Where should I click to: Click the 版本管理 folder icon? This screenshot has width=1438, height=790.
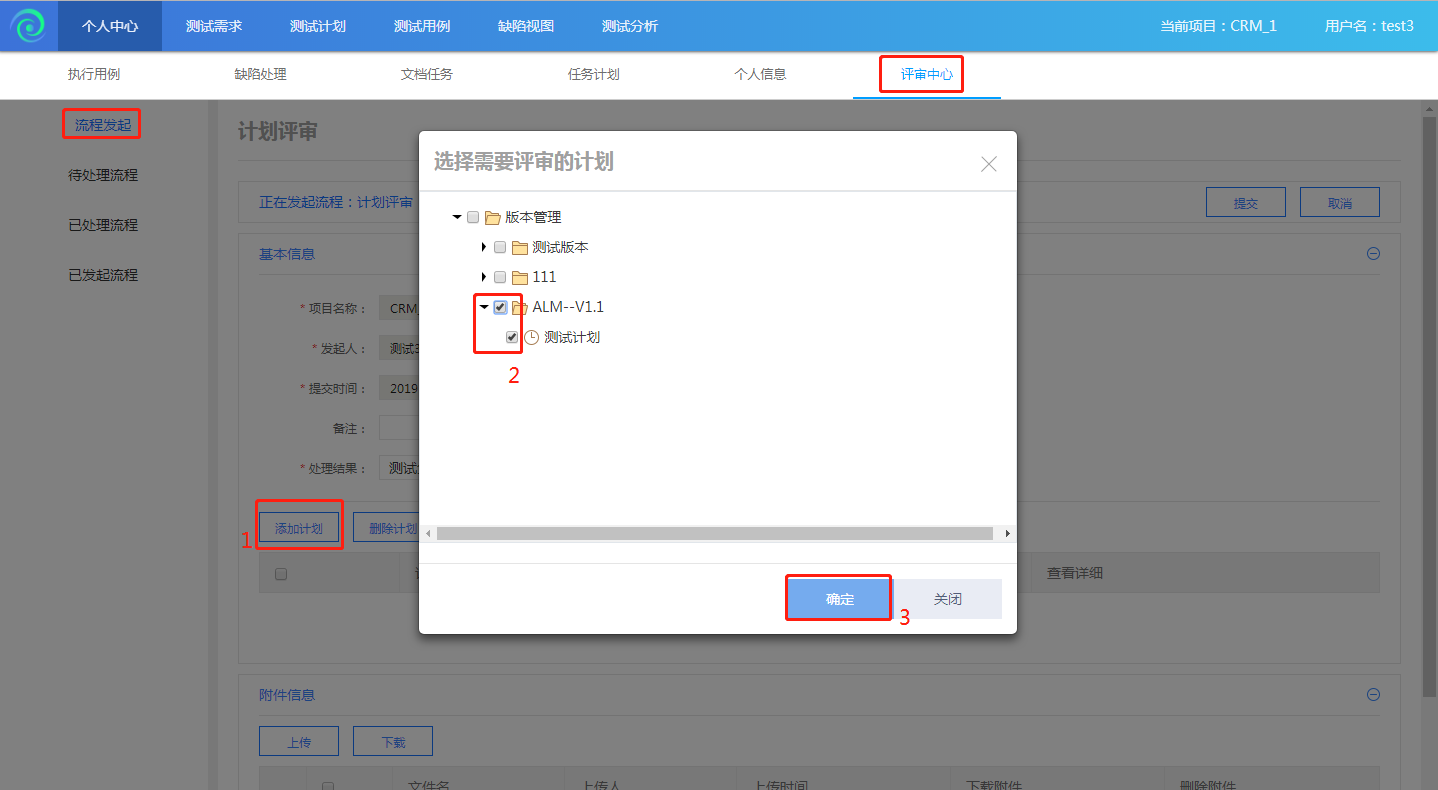coord(492,218)
